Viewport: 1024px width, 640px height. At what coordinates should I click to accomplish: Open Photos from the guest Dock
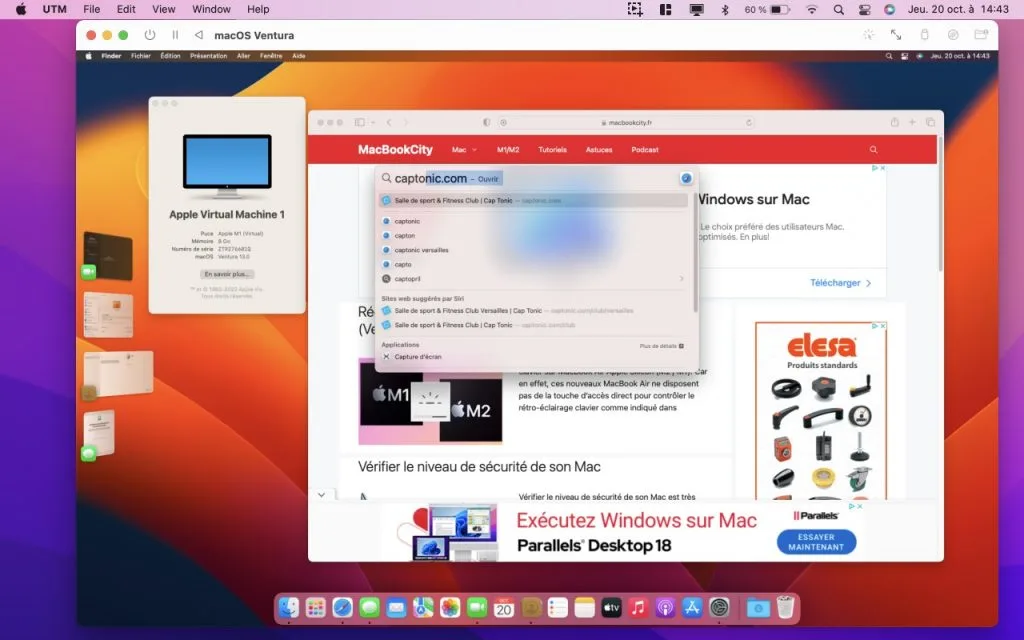coord(450,608)
